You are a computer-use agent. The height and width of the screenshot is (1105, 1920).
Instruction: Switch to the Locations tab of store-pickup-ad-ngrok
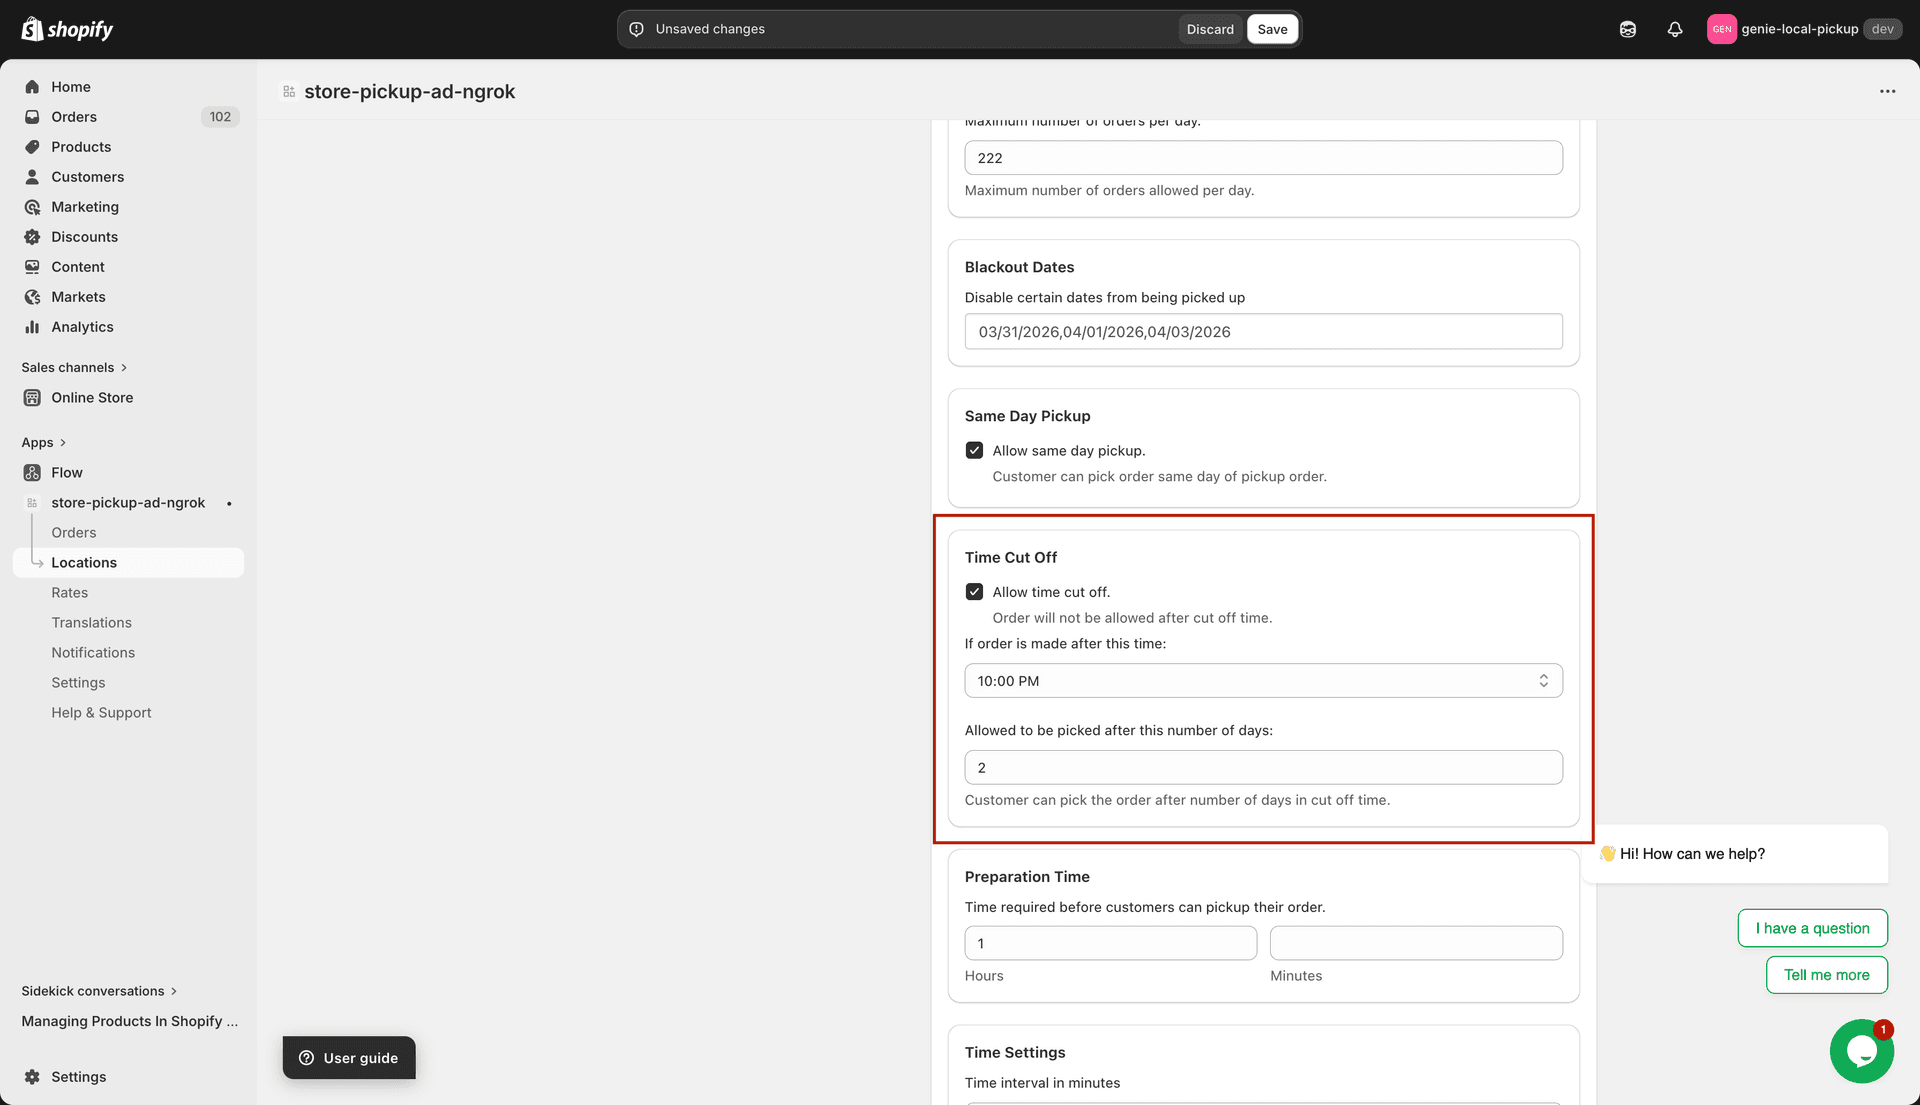point(84,562)
